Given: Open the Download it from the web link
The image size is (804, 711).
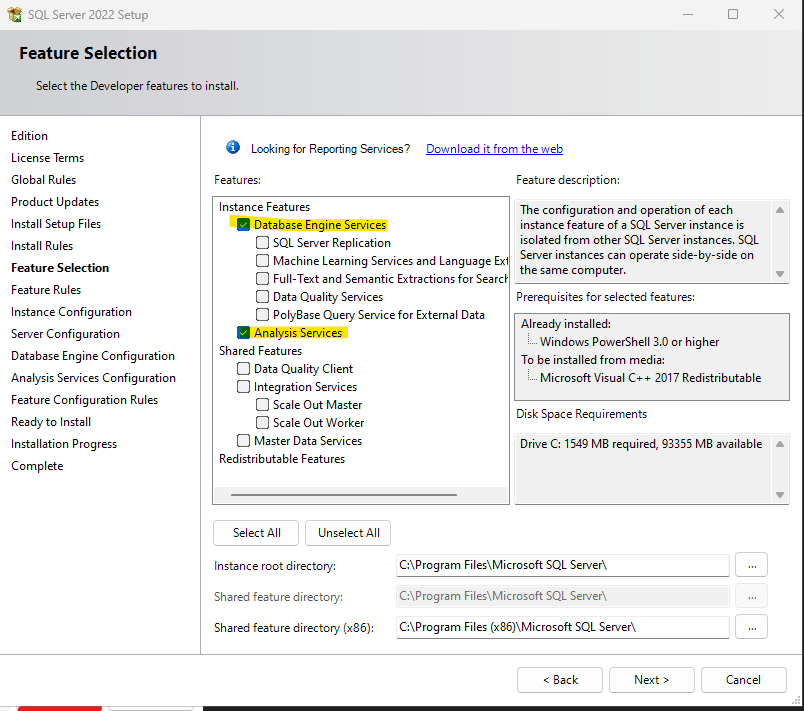Looking at the screenshot, I should [494, 149].
